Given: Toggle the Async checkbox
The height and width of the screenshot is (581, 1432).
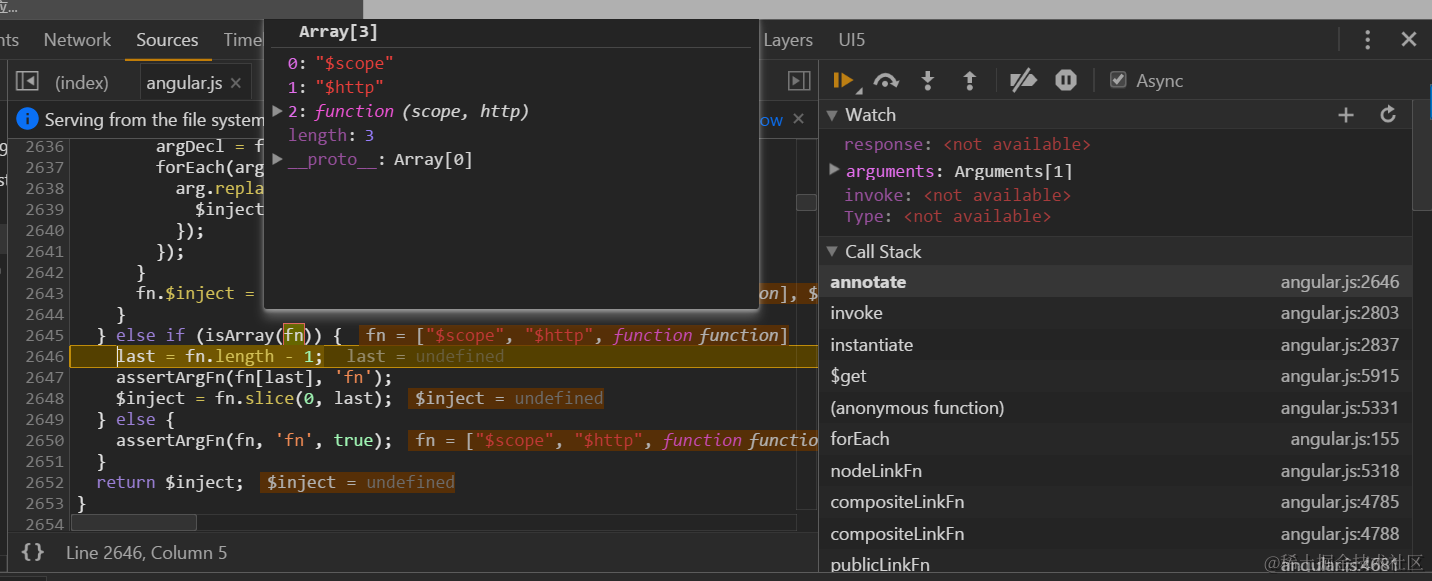Looking at the screenshot, I should (1119, 80).
